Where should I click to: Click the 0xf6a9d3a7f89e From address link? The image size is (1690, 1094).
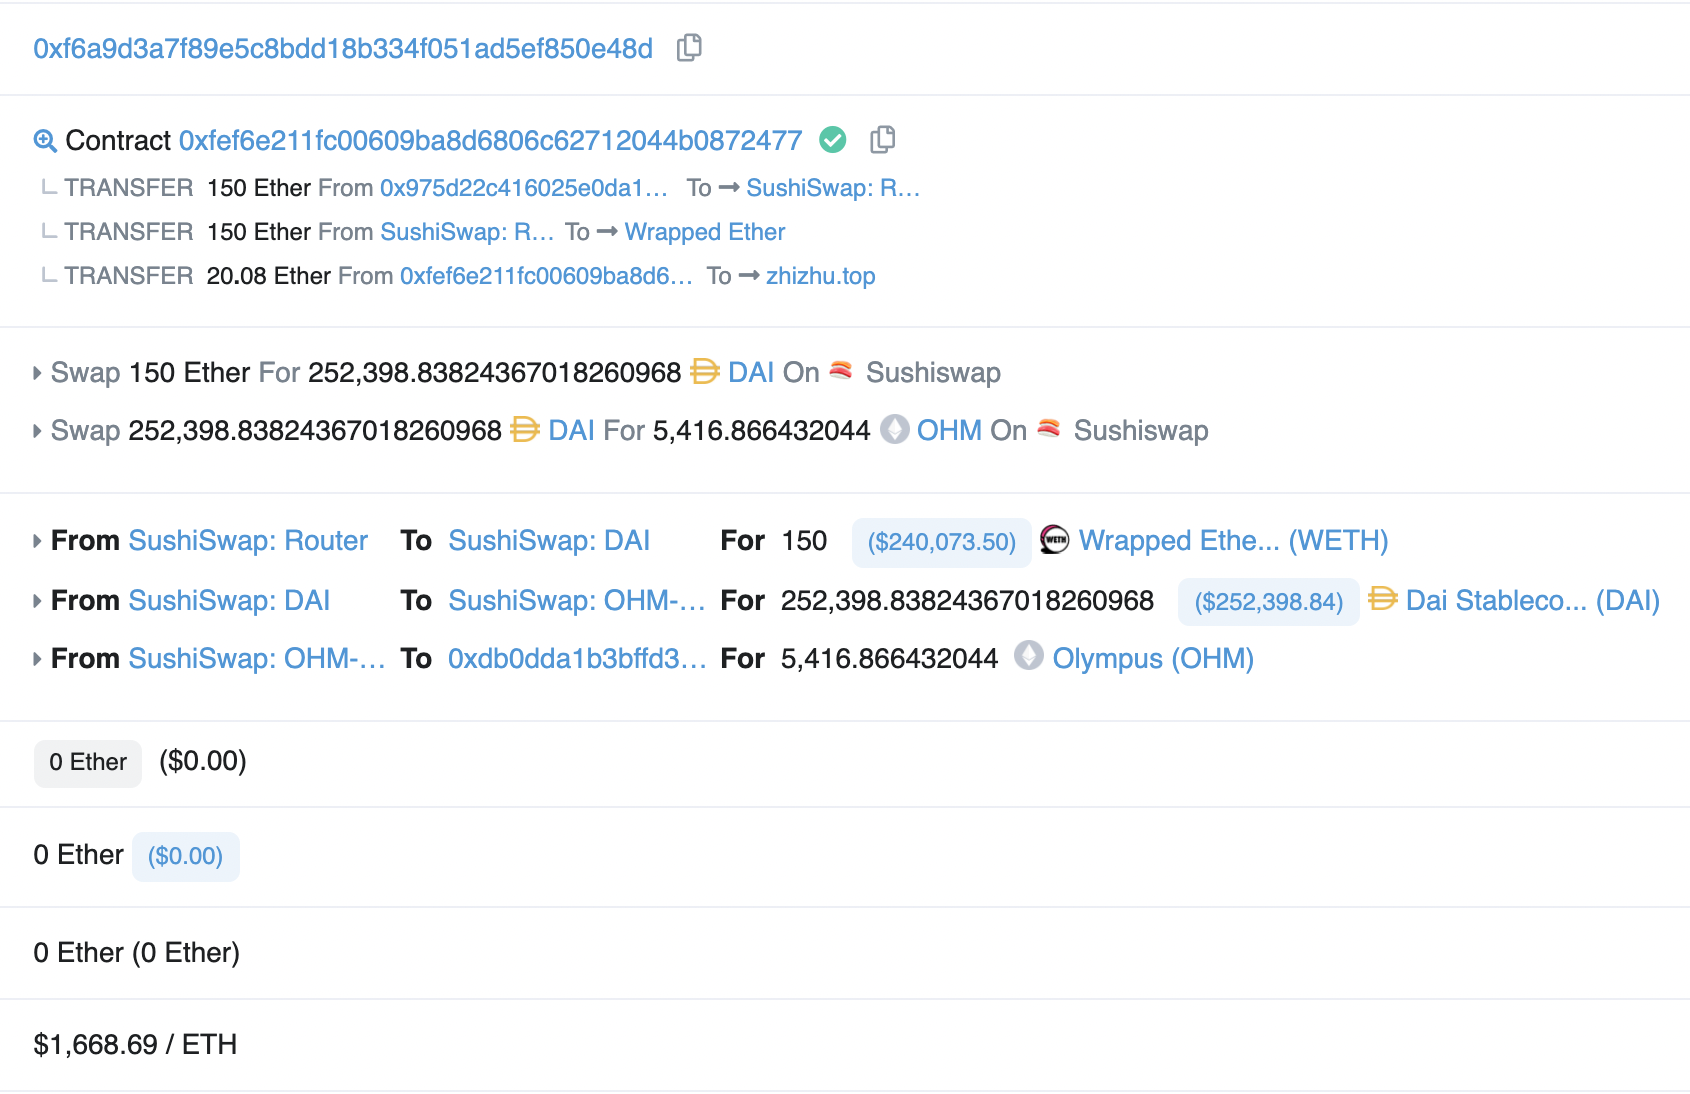coord(343,49)
